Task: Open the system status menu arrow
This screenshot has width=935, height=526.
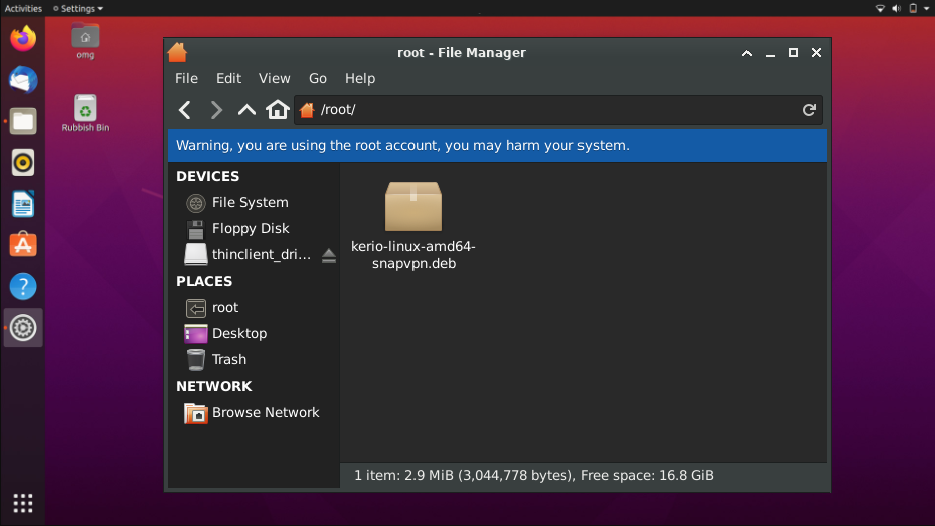Action: pos(927,8)
